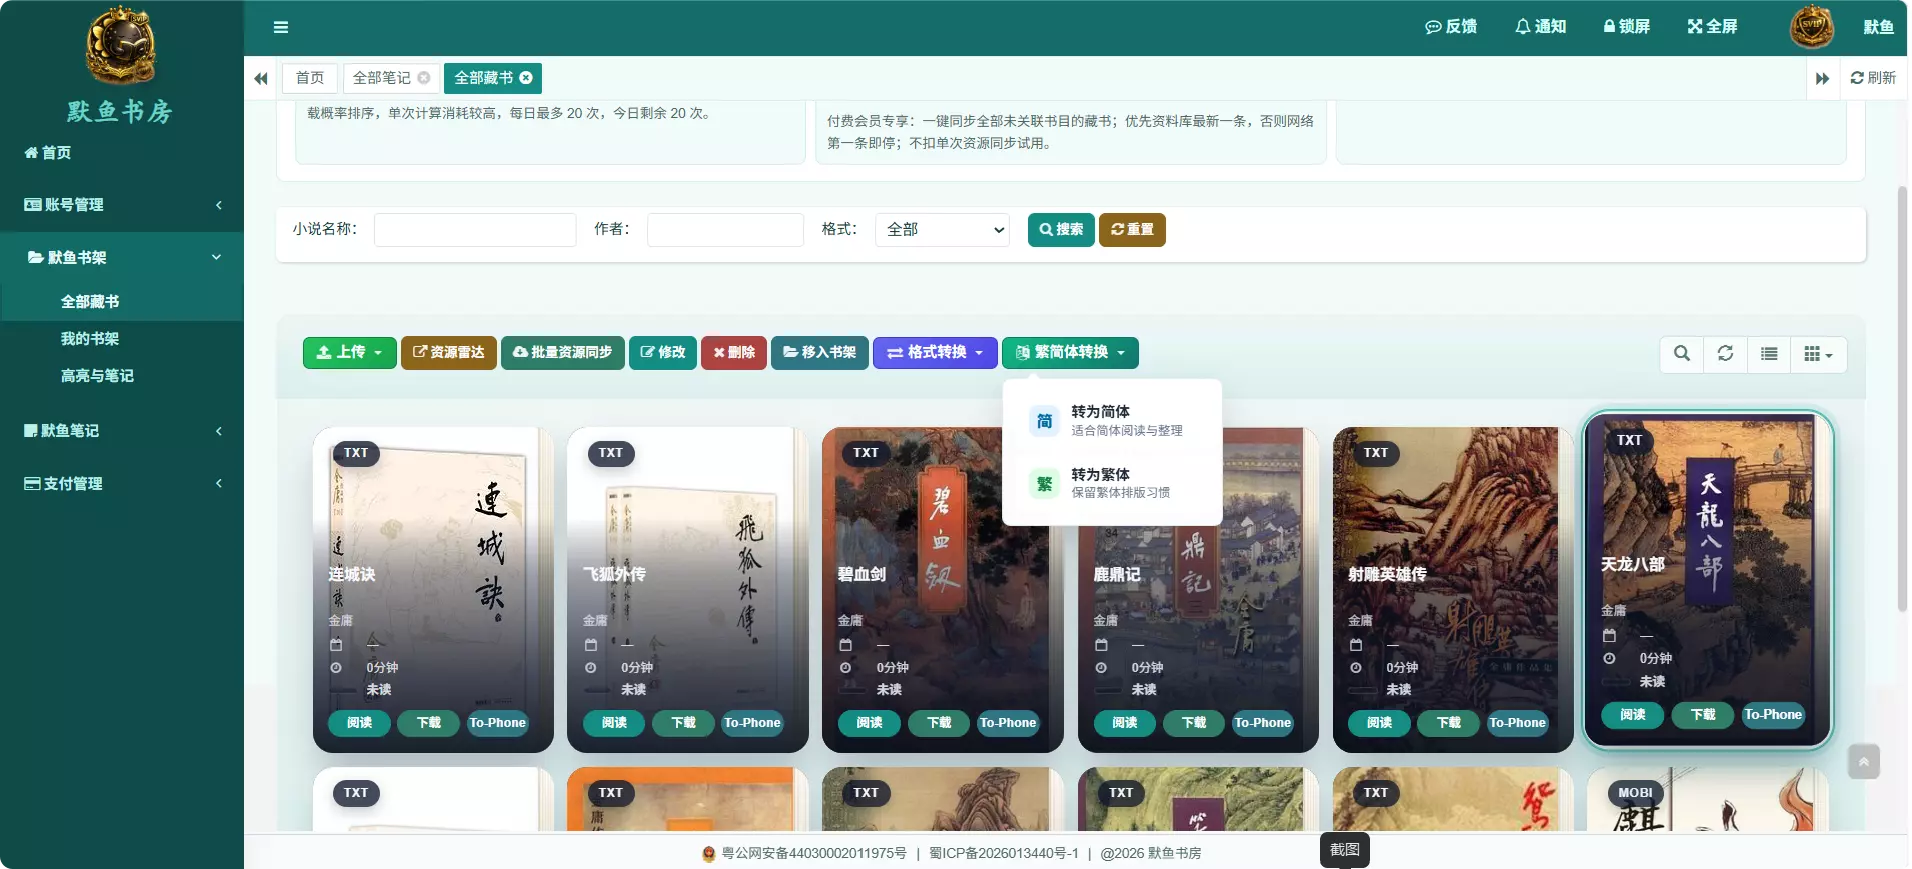The width and height of the screenshot is (1912, 869).
Task: Expand the 默鱼笔记 sidebar menu
Action: click(122, 431)
